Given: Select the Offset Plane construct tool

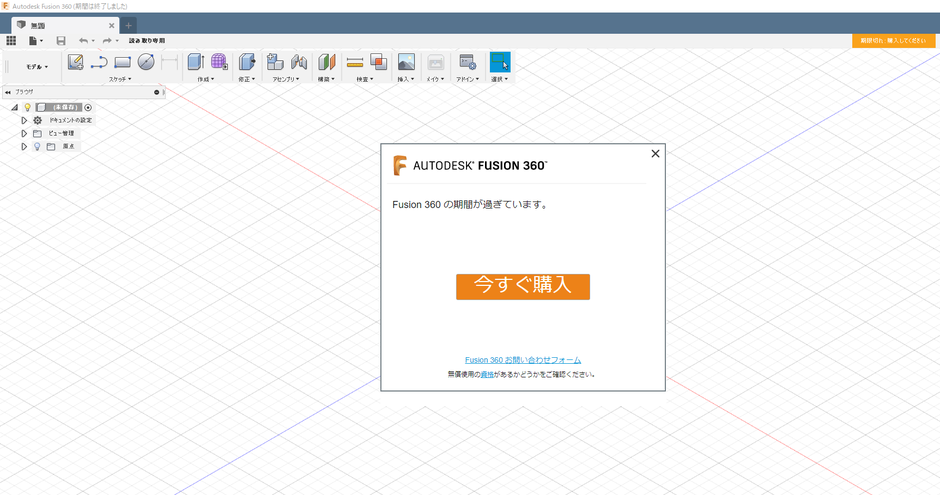Looking at the screenshot, I should pyautogui.click(x=327, y=62).
